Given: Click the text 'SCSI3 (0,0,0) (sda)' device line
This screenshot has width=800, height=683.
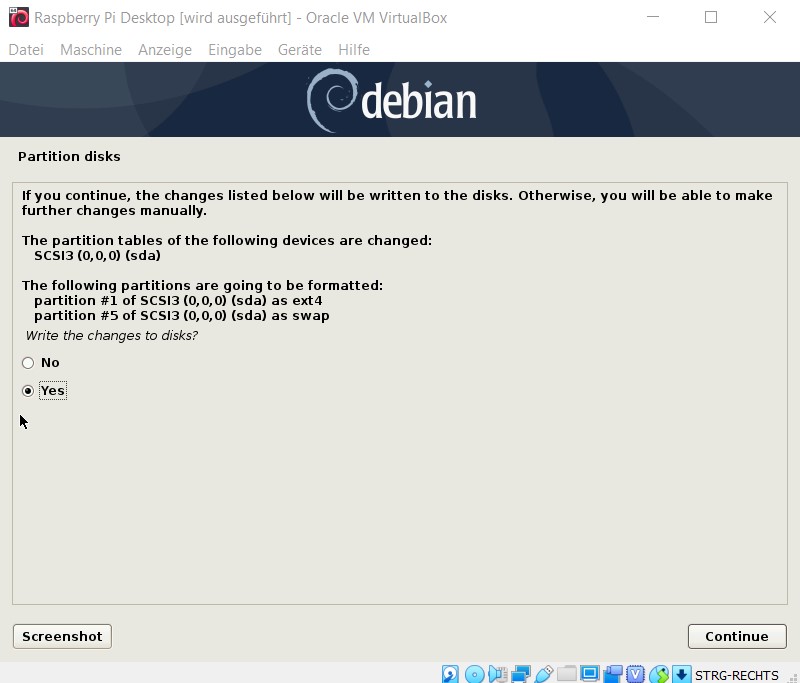Looking at the screenshot, I should tap(97, 256).
